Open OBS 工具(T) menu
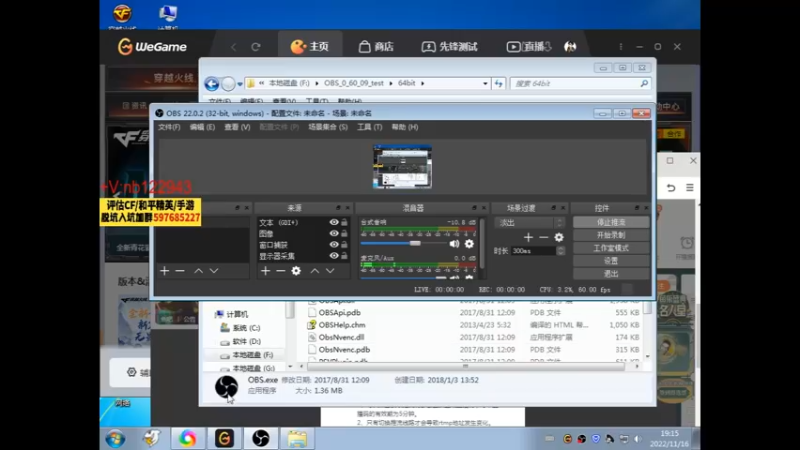The width and height of the screenshot is (800, 450). pos(369,127)
